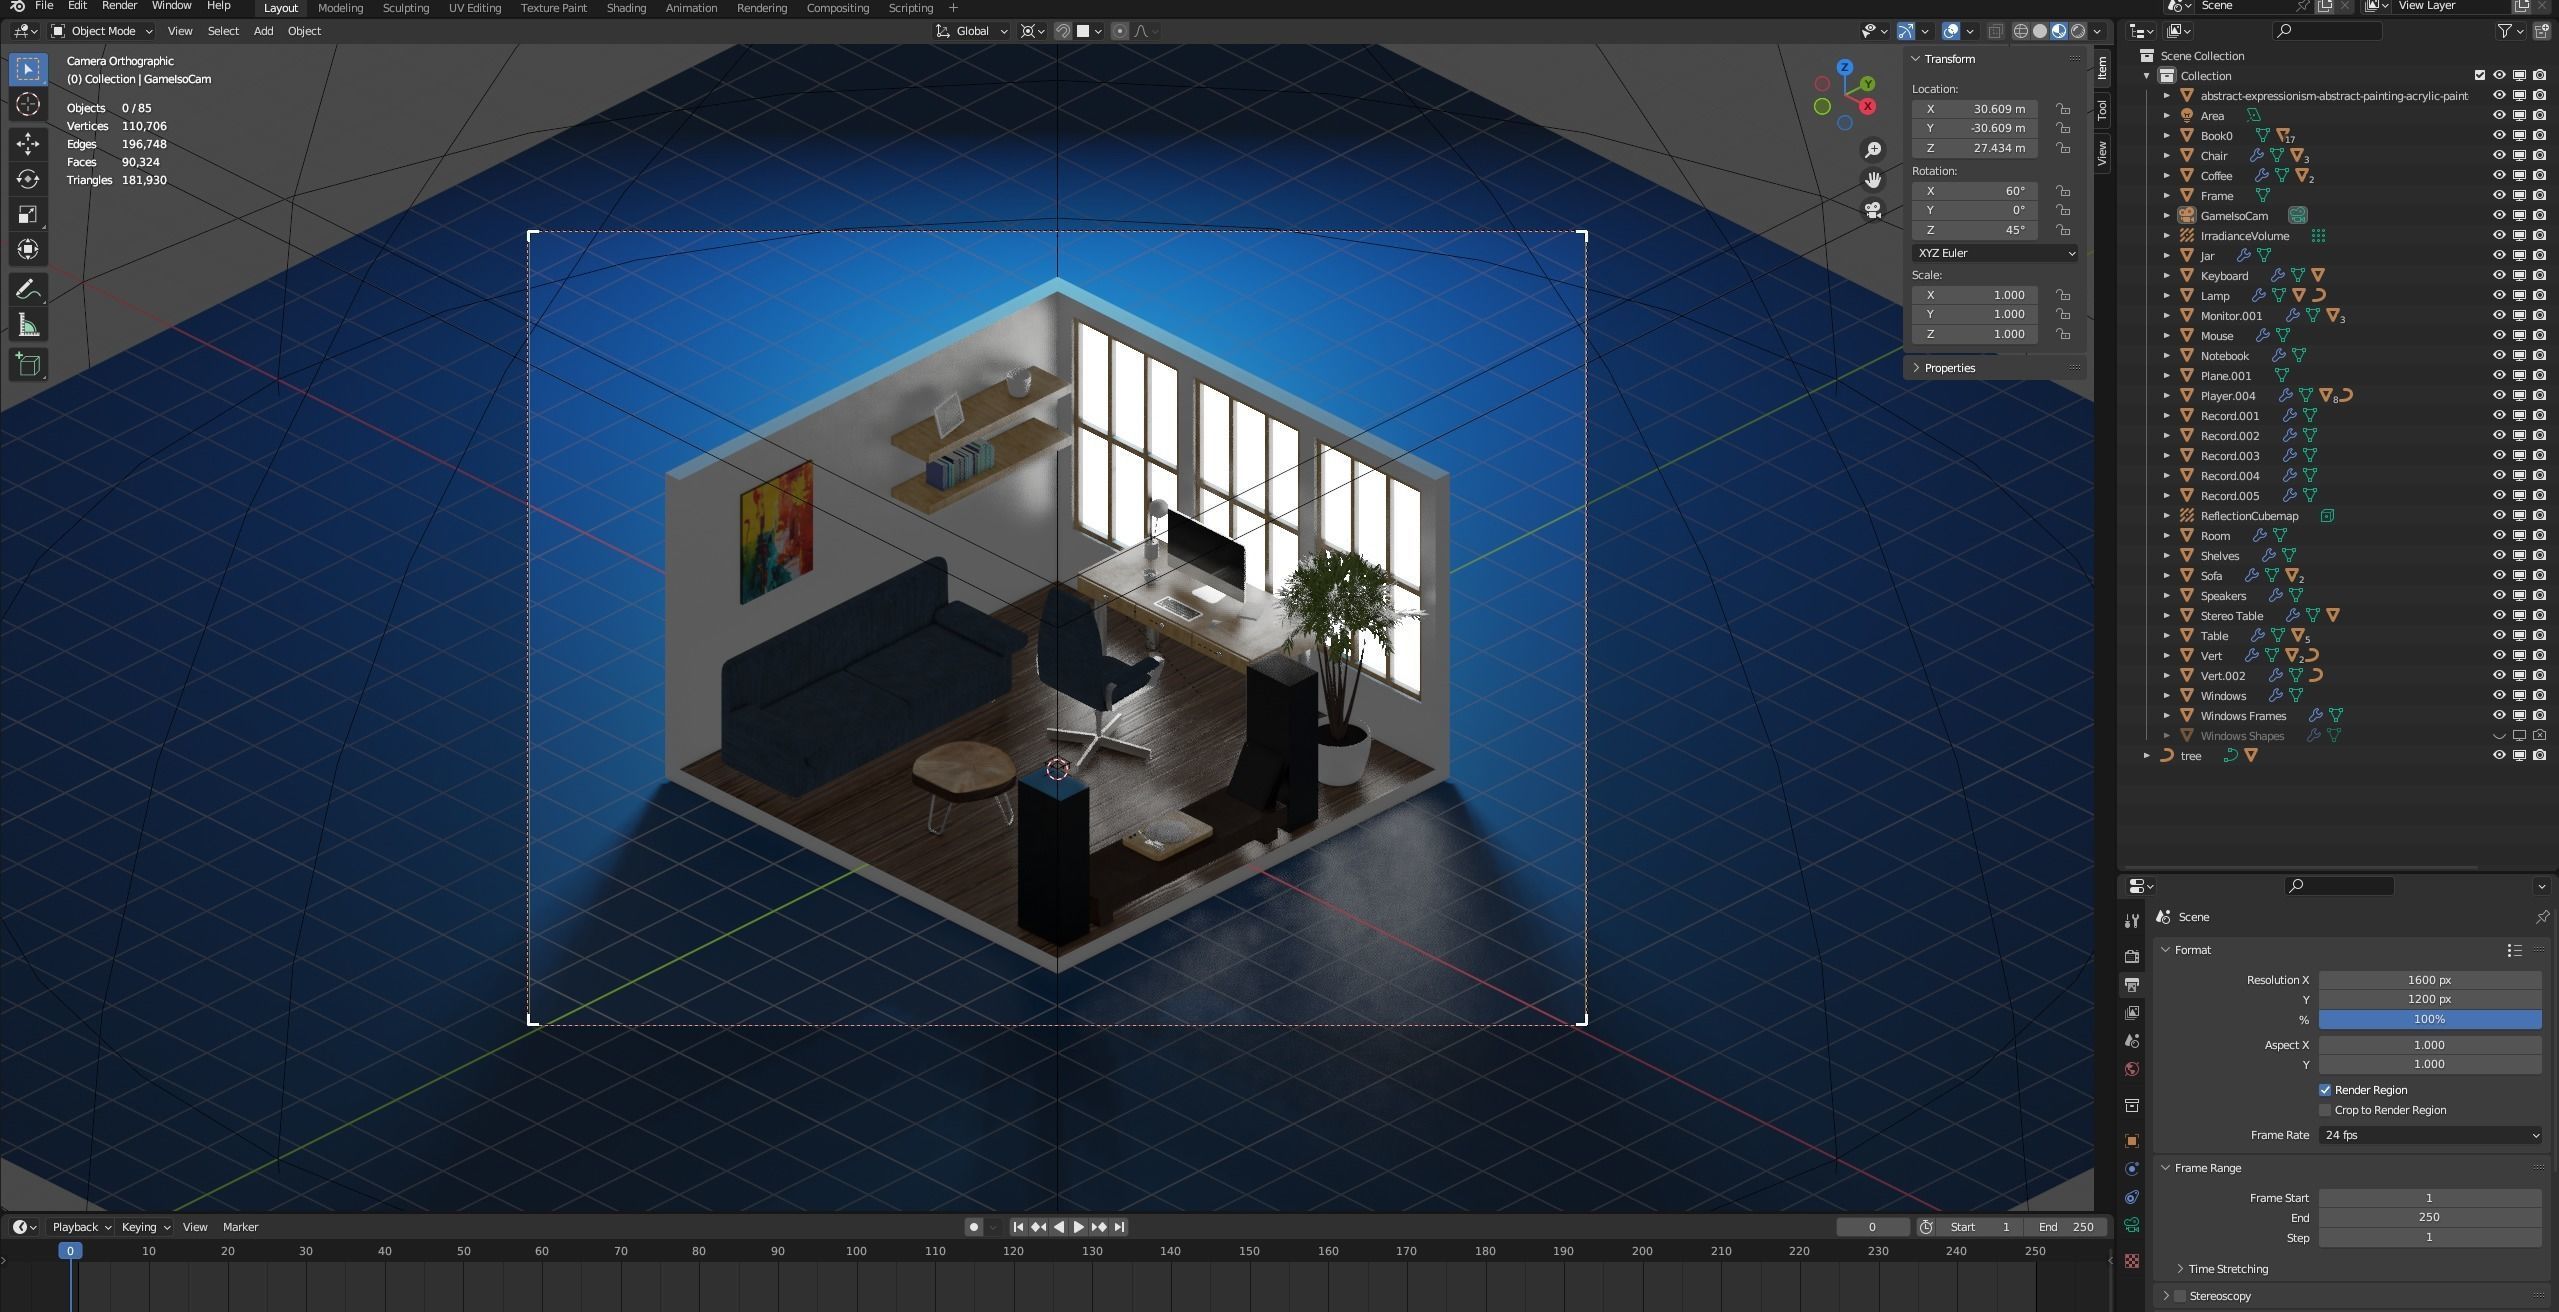Open the Frame Rate 24 fps dropdown
Screen dimensions: 2559x1312
click(x=2429, y=1135)
